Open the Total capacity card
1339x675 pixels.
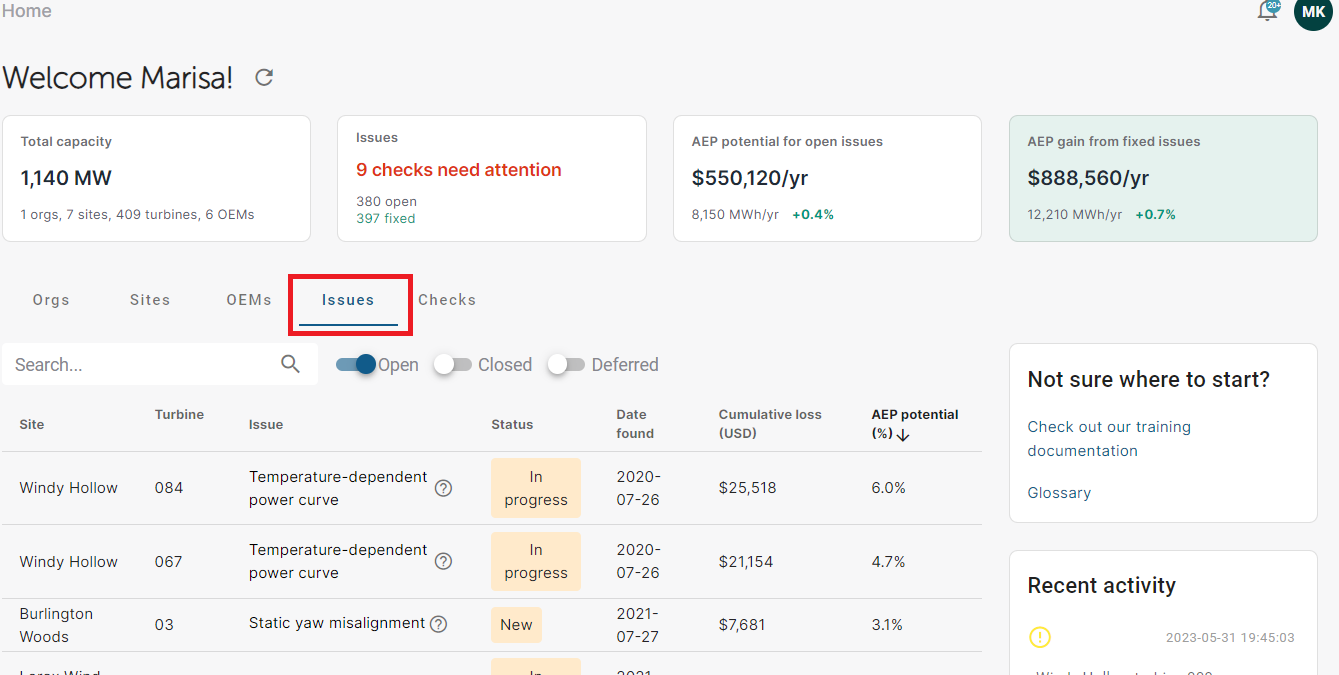pyautogui.click(x=156, y=179)
